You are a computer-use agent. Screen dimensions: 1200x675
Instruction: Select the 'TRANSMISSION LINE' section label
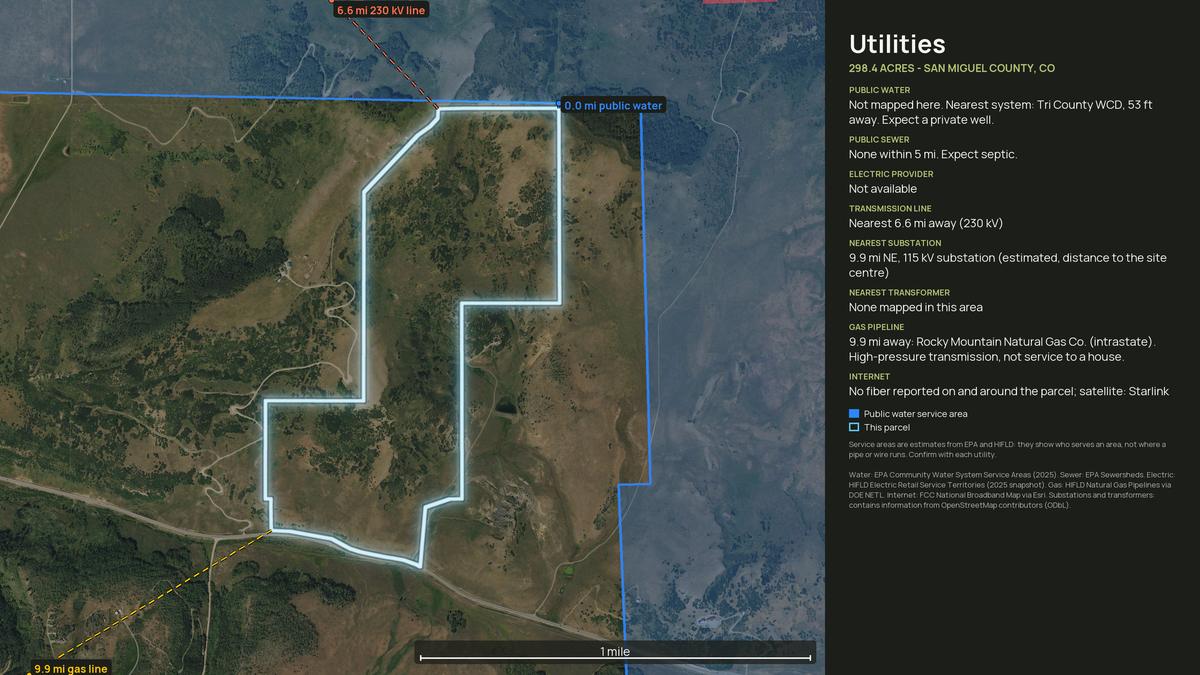point(890,209)
